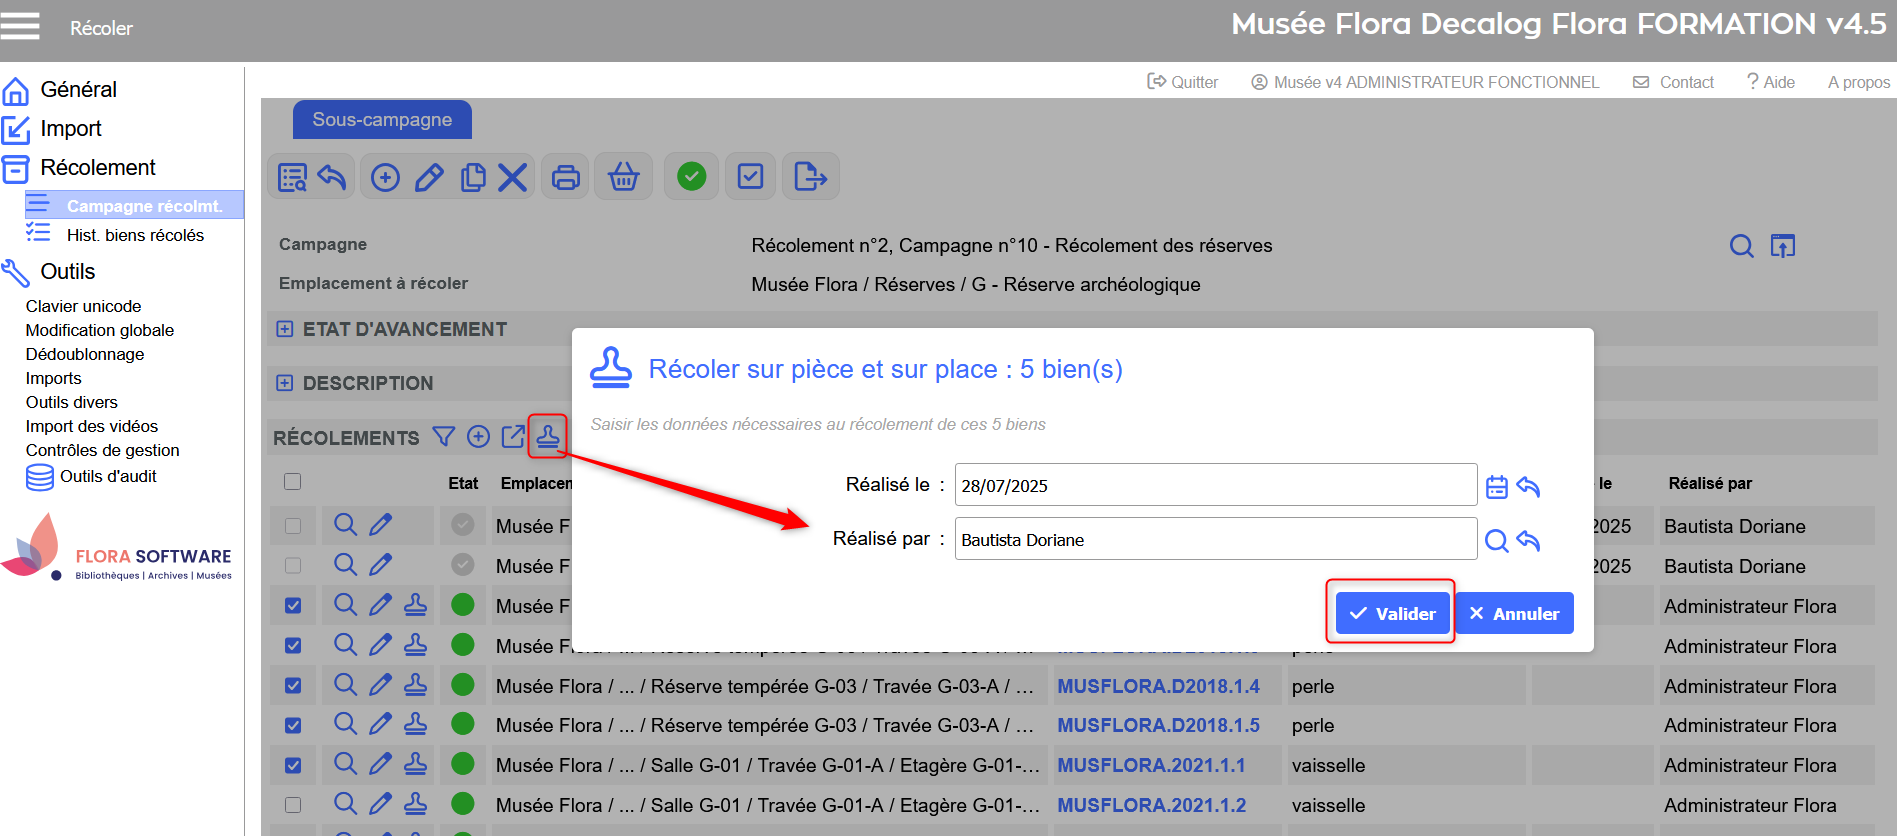Open the hamburger menu at top left
Screen dimensions: 1897x836
click(20, 26)
